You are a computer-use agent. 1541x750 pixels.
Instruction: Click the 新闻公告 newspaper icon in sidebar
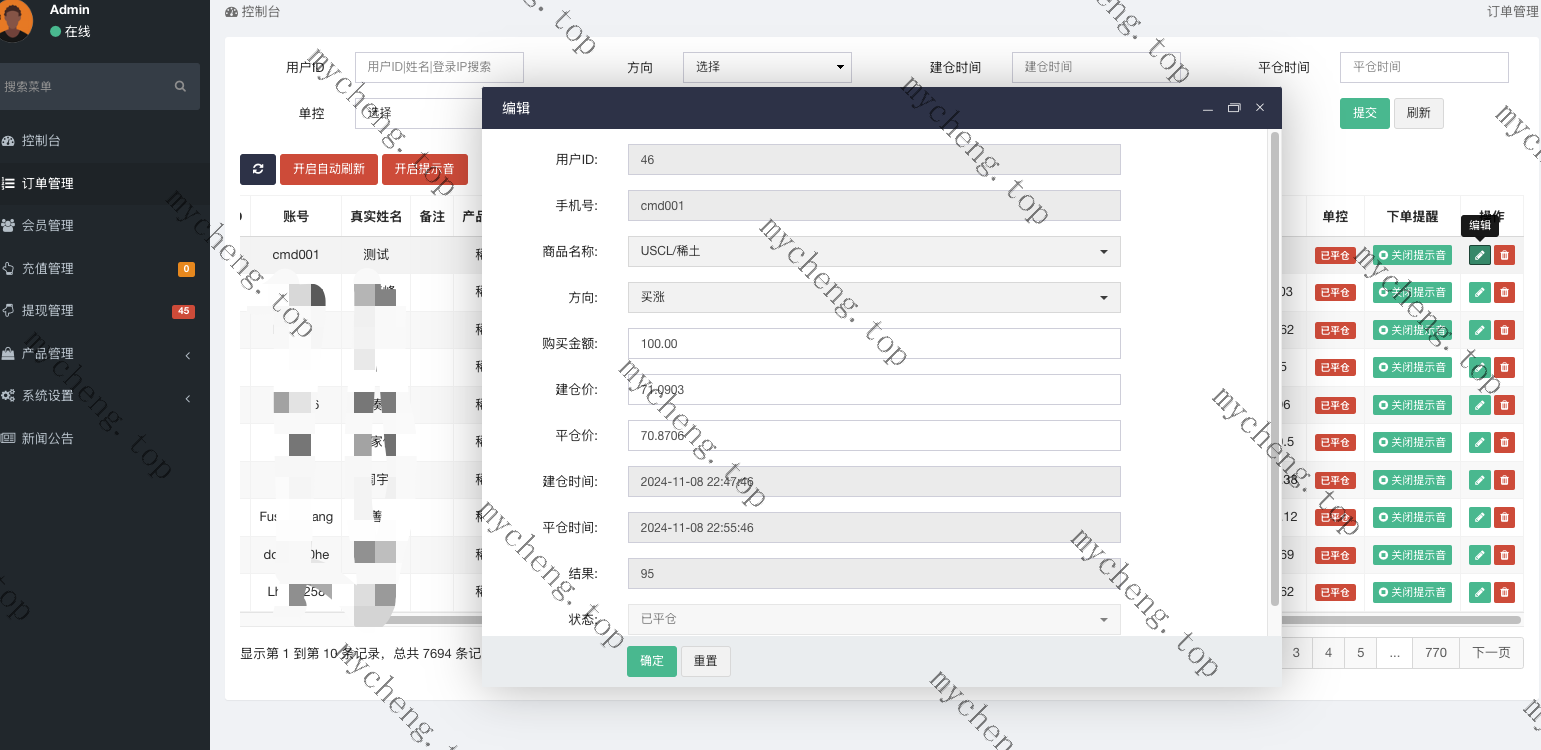click(9, 438)
